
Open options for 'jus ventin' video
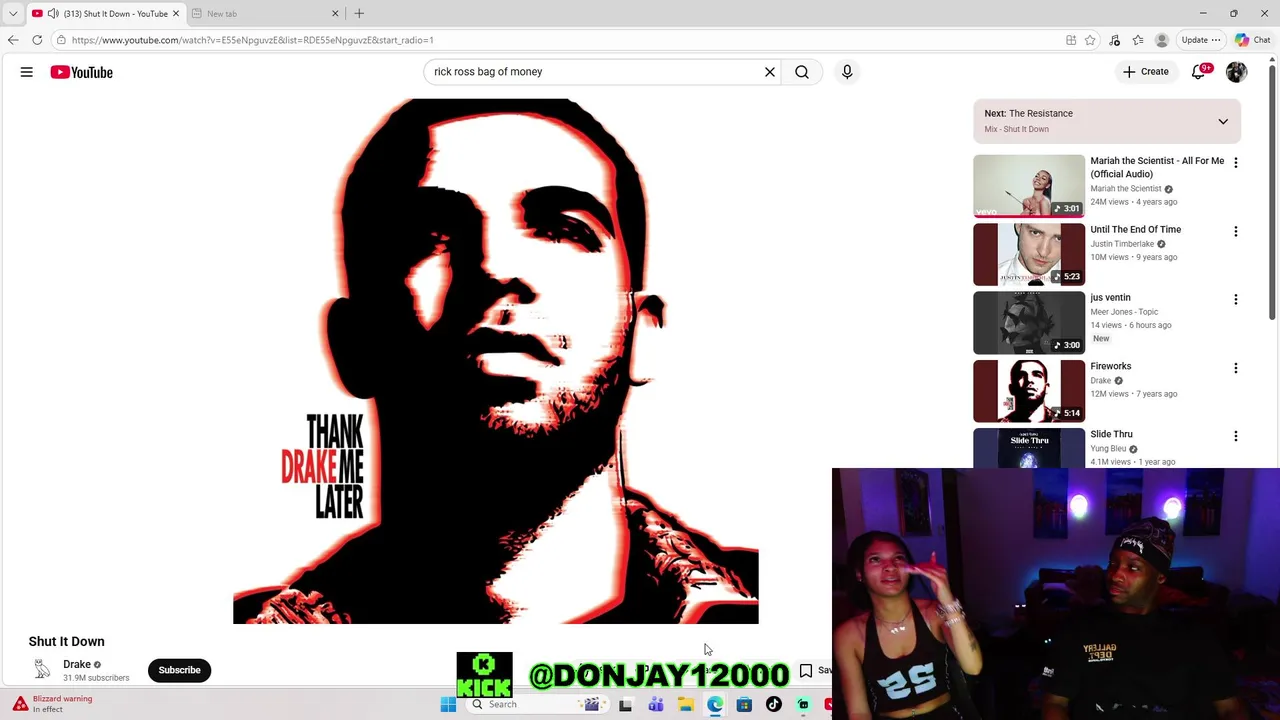coord(1236,299)
